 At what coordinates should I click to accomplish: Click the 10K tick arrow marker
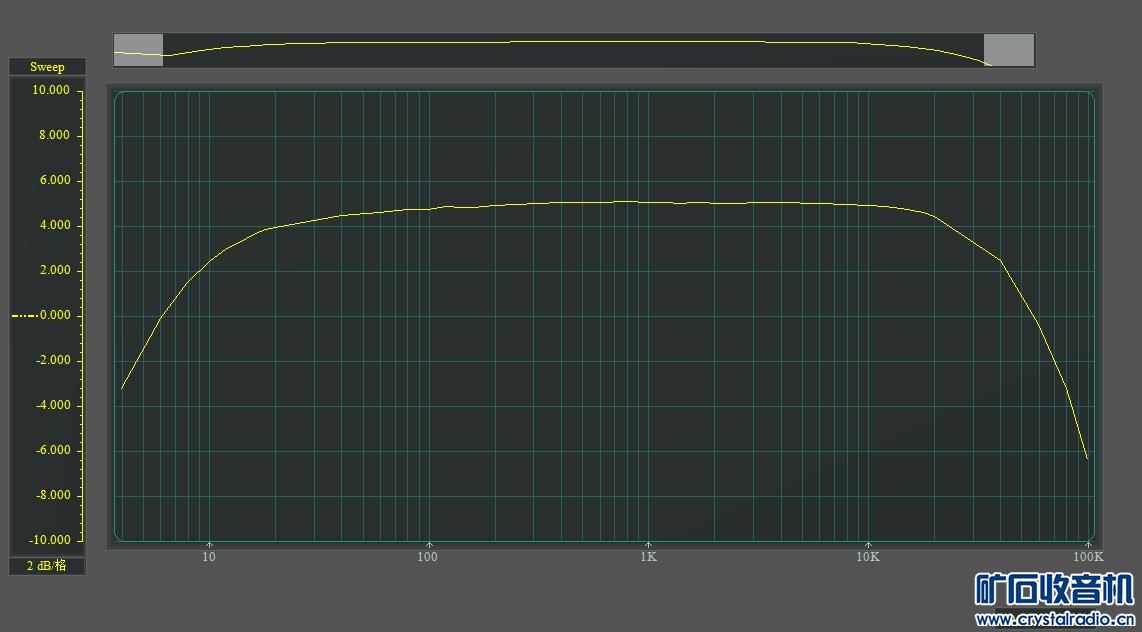[x=868, y=545]
